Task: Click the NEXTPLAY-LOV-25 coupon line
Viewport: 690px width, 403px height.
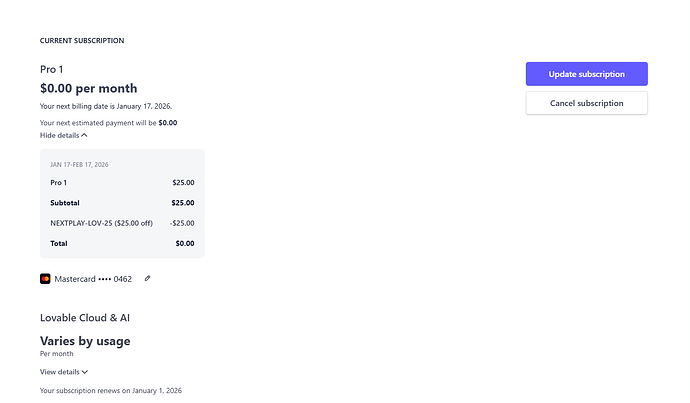Action: (122, 223)
